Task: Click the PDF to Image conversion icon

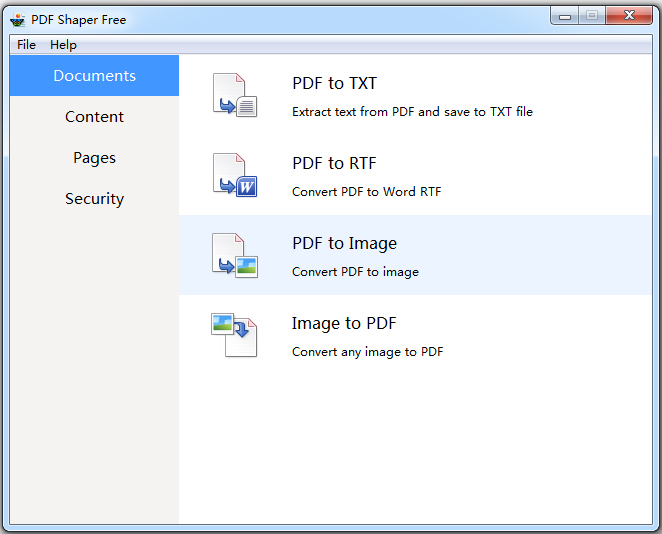Action: point(235,255)
